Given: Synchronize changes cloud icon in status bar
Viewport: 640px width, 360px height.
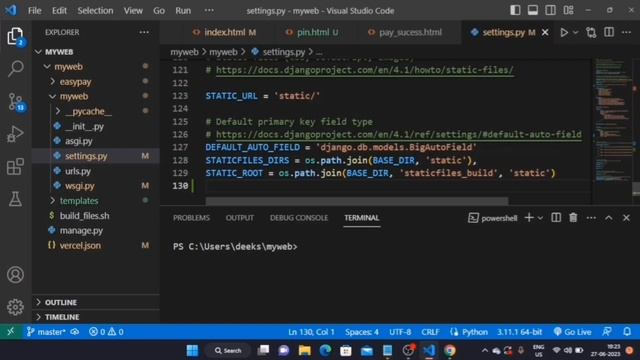Looking at the screenshot, I should tap(75, 332).
